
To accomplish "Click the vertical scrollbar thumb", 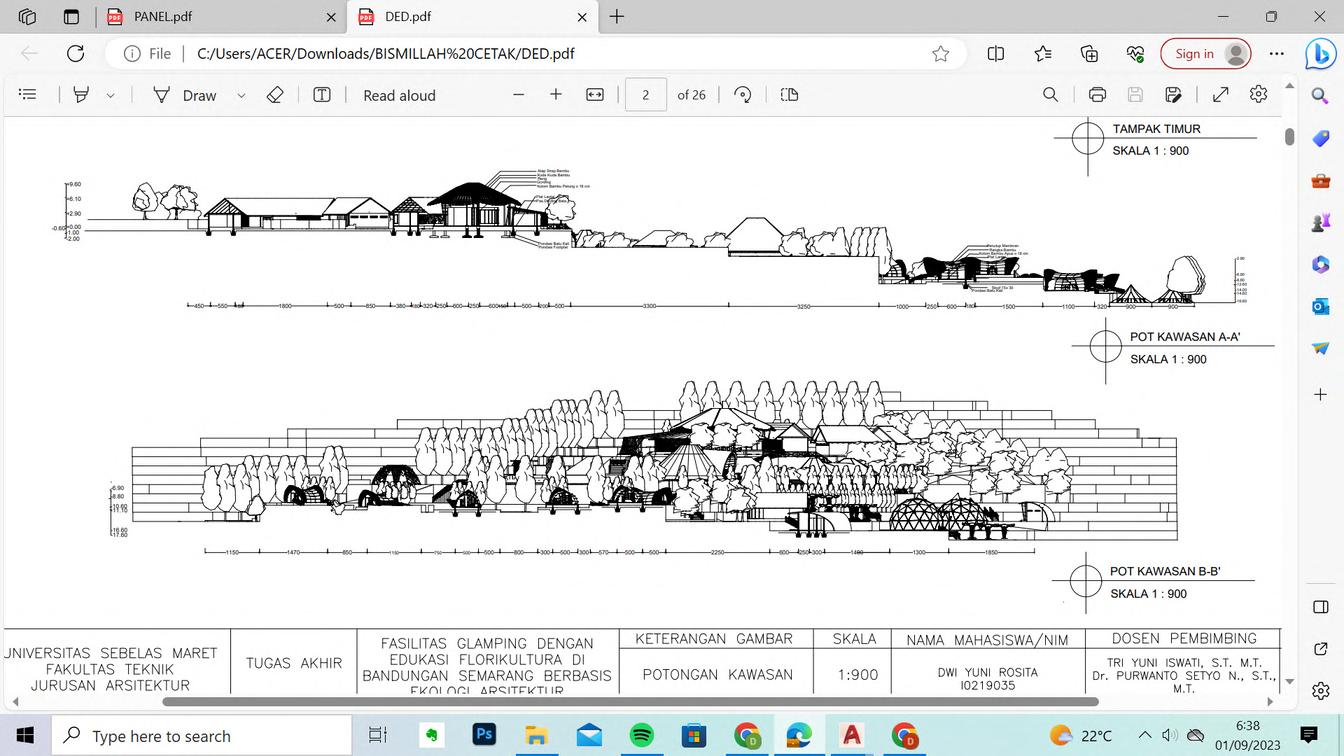I will (x=1290, y=136).
